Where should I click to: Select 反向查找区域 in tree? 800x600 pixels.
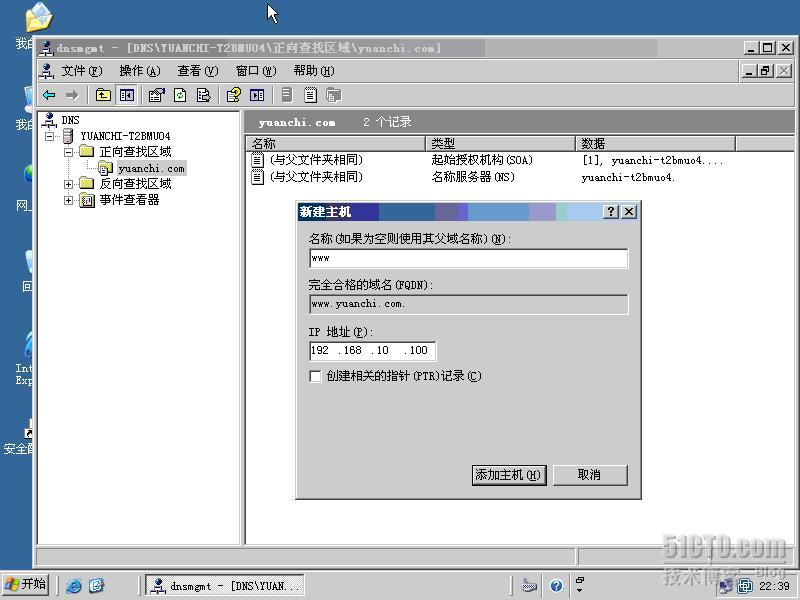(135, 184)
